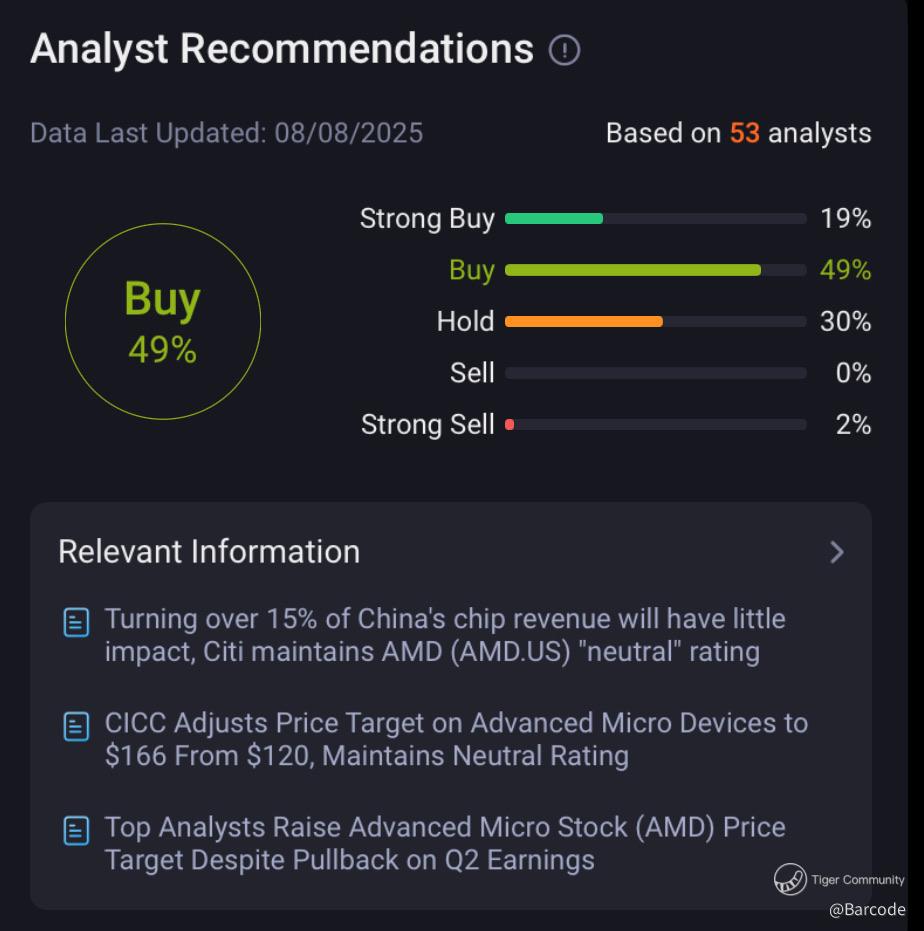Click the Relevant Information heading
The height and width of the screenshot is (931, 924).
[209, 552]
